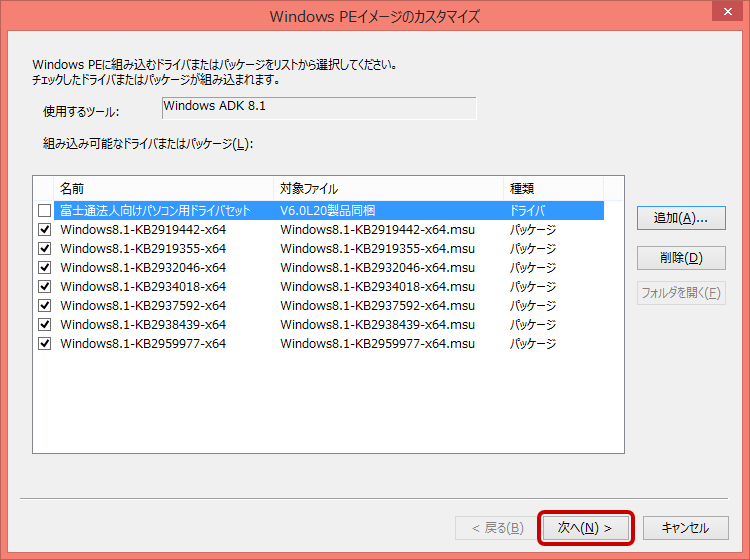Select the Windows8.1-KB2932046-x64.msu file cell

point(377,267)
